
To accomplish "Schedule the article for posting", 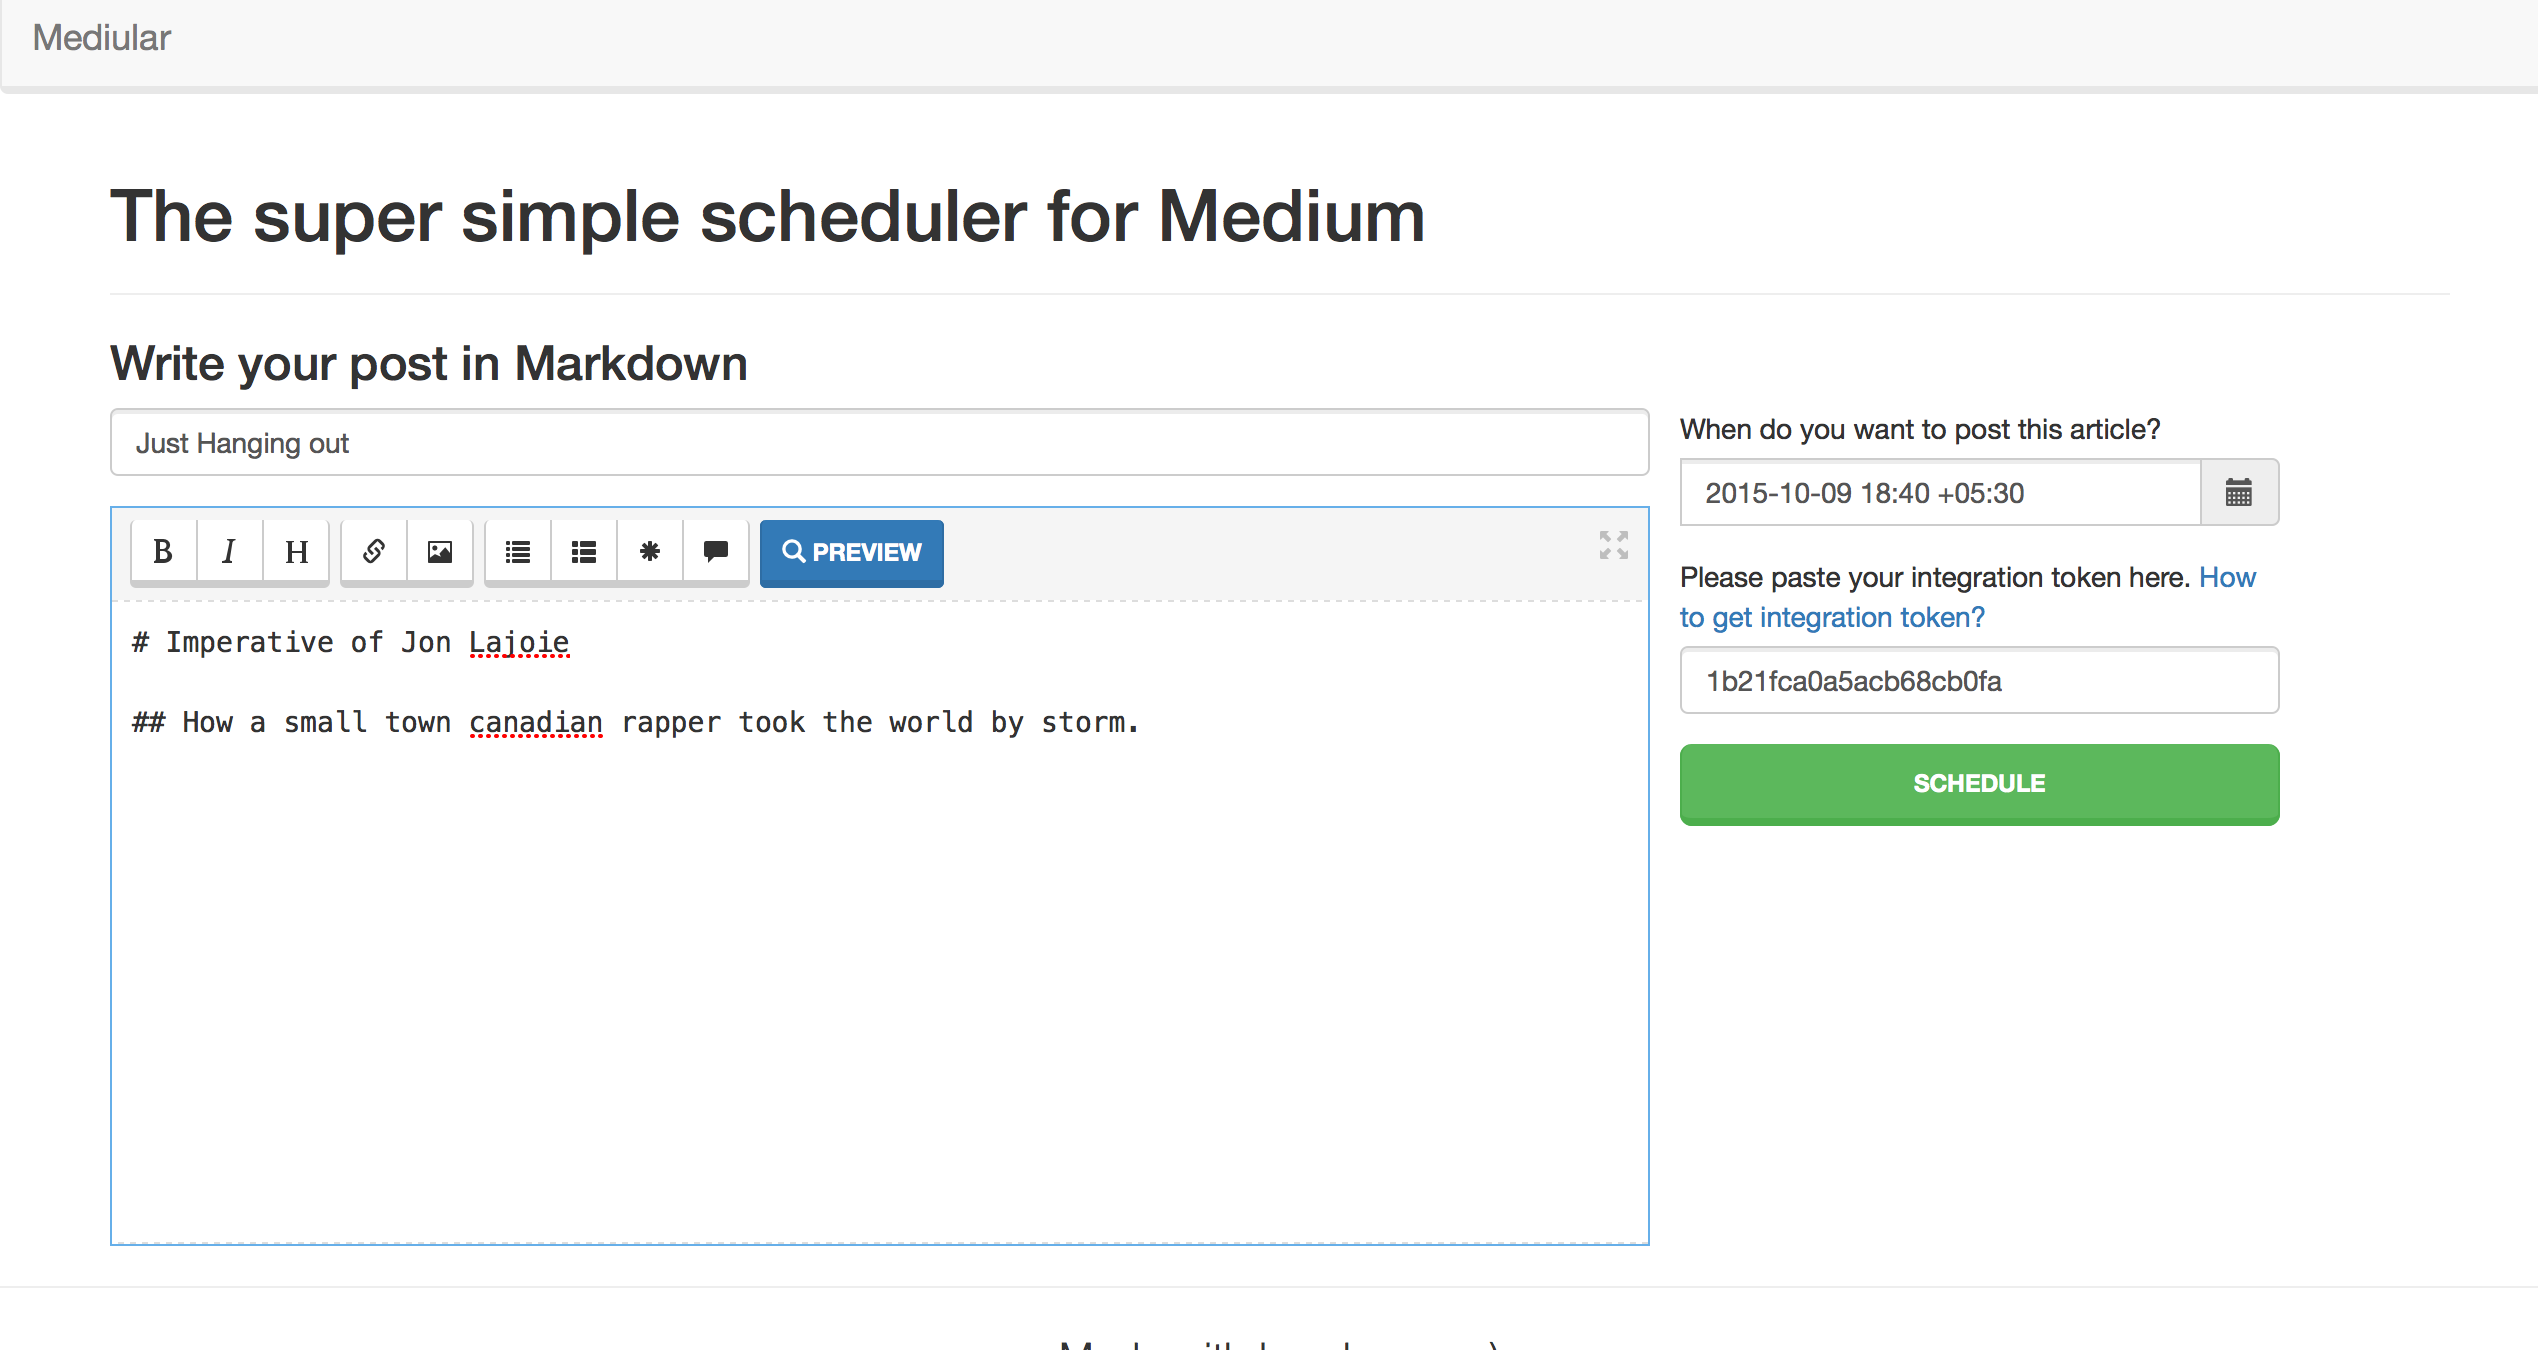I will click(1978, 784).
